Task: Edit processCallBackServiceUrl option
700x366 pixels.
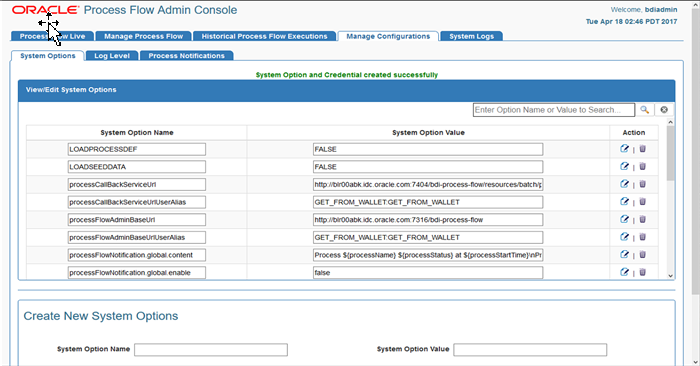Action: pyautogui.click(x=624, y=184)
